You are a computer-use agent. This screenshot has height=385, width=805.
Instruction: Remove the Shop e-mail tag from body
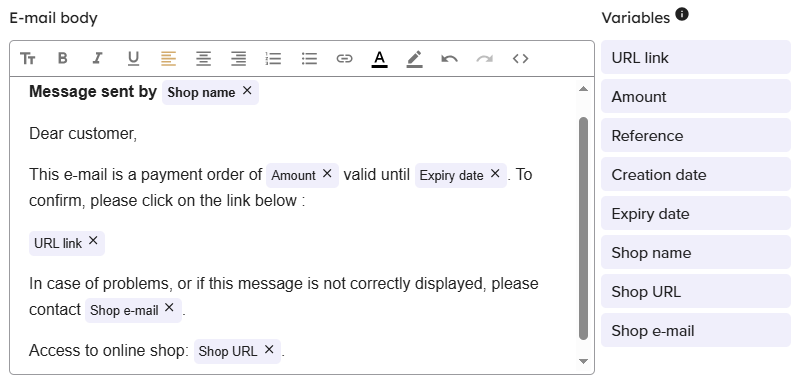click(x=169, y=307)
